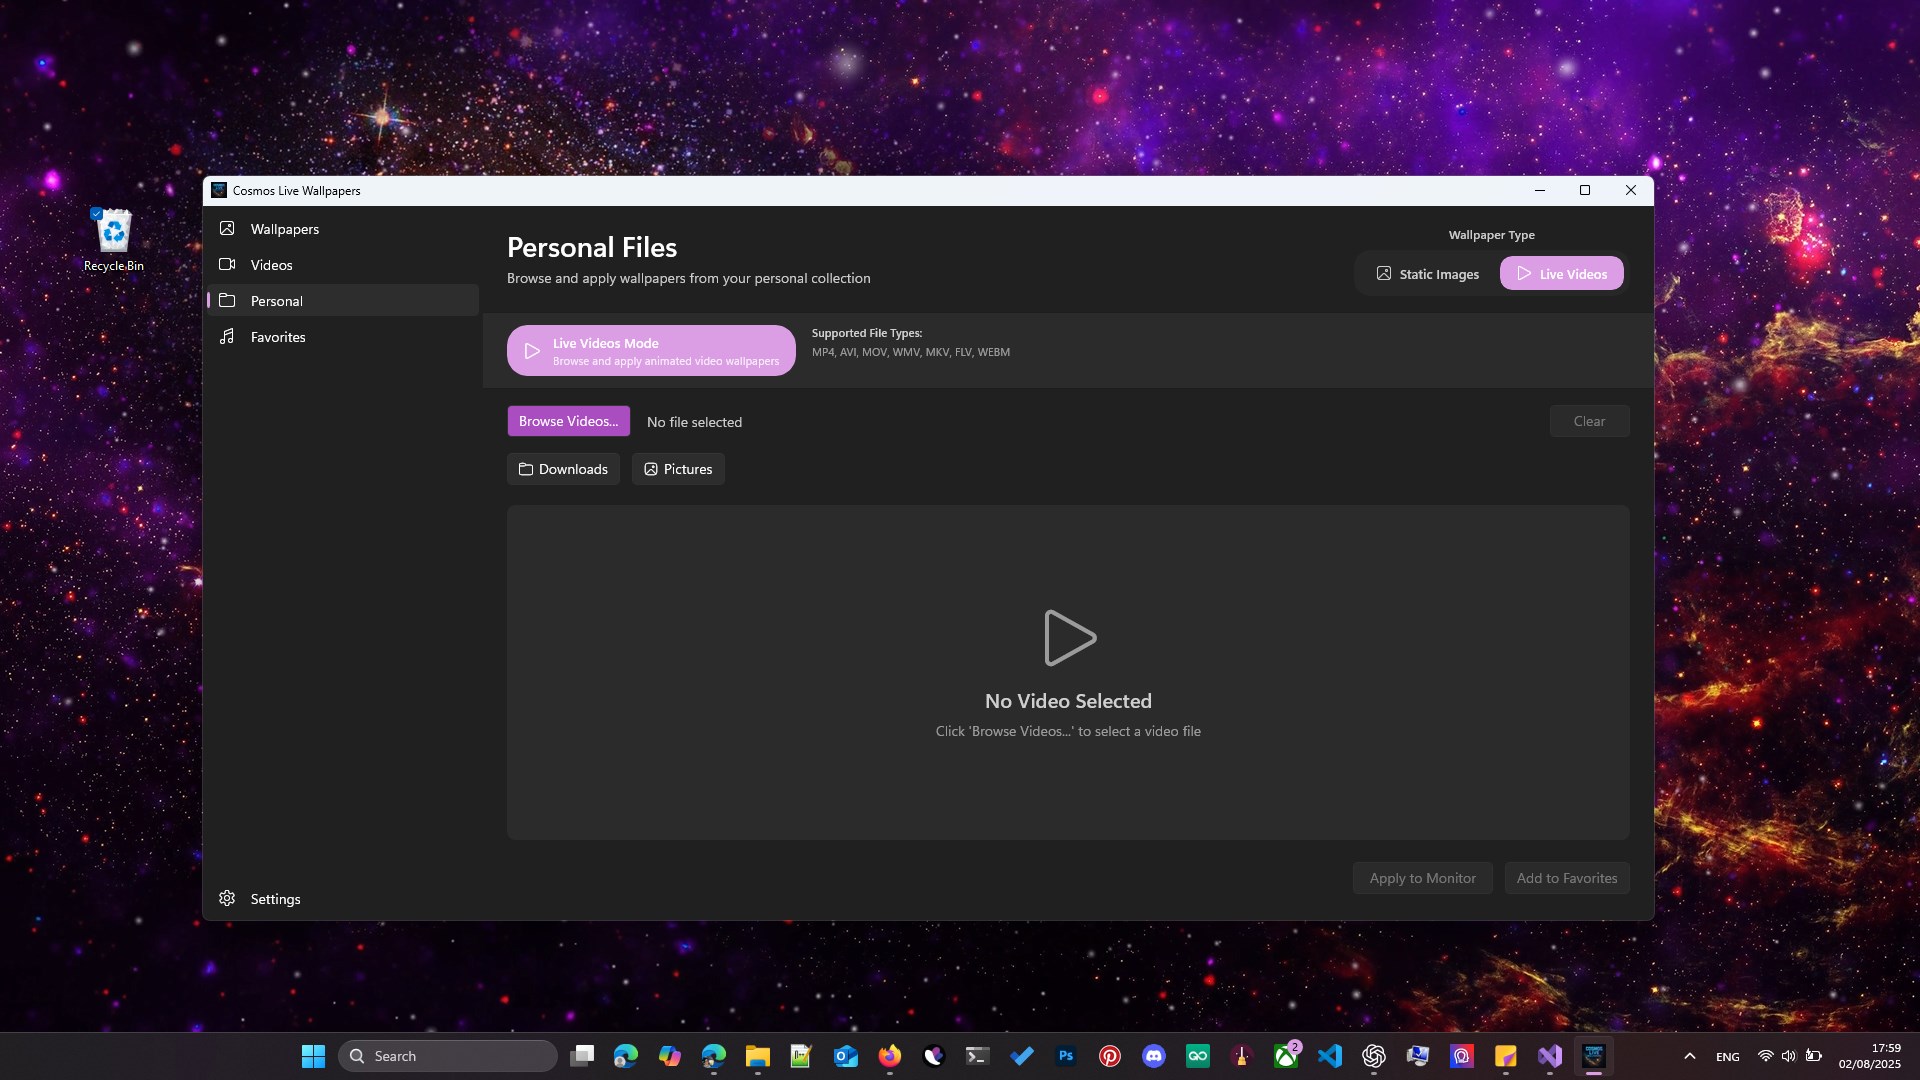
Task: Click Add to Favorites
Action: [1567, 878]
